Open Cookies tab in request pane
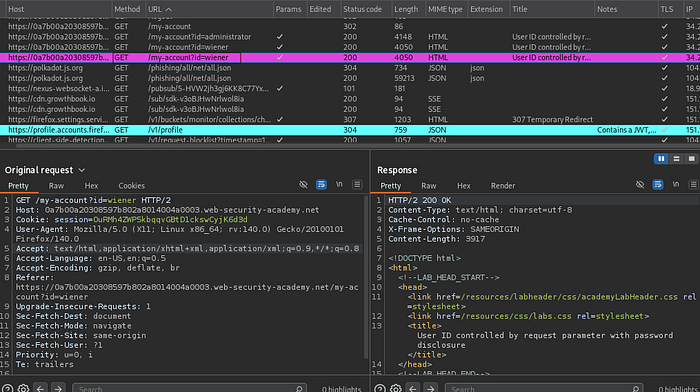This screenshot has height=392, width=700. coord(131,186)
